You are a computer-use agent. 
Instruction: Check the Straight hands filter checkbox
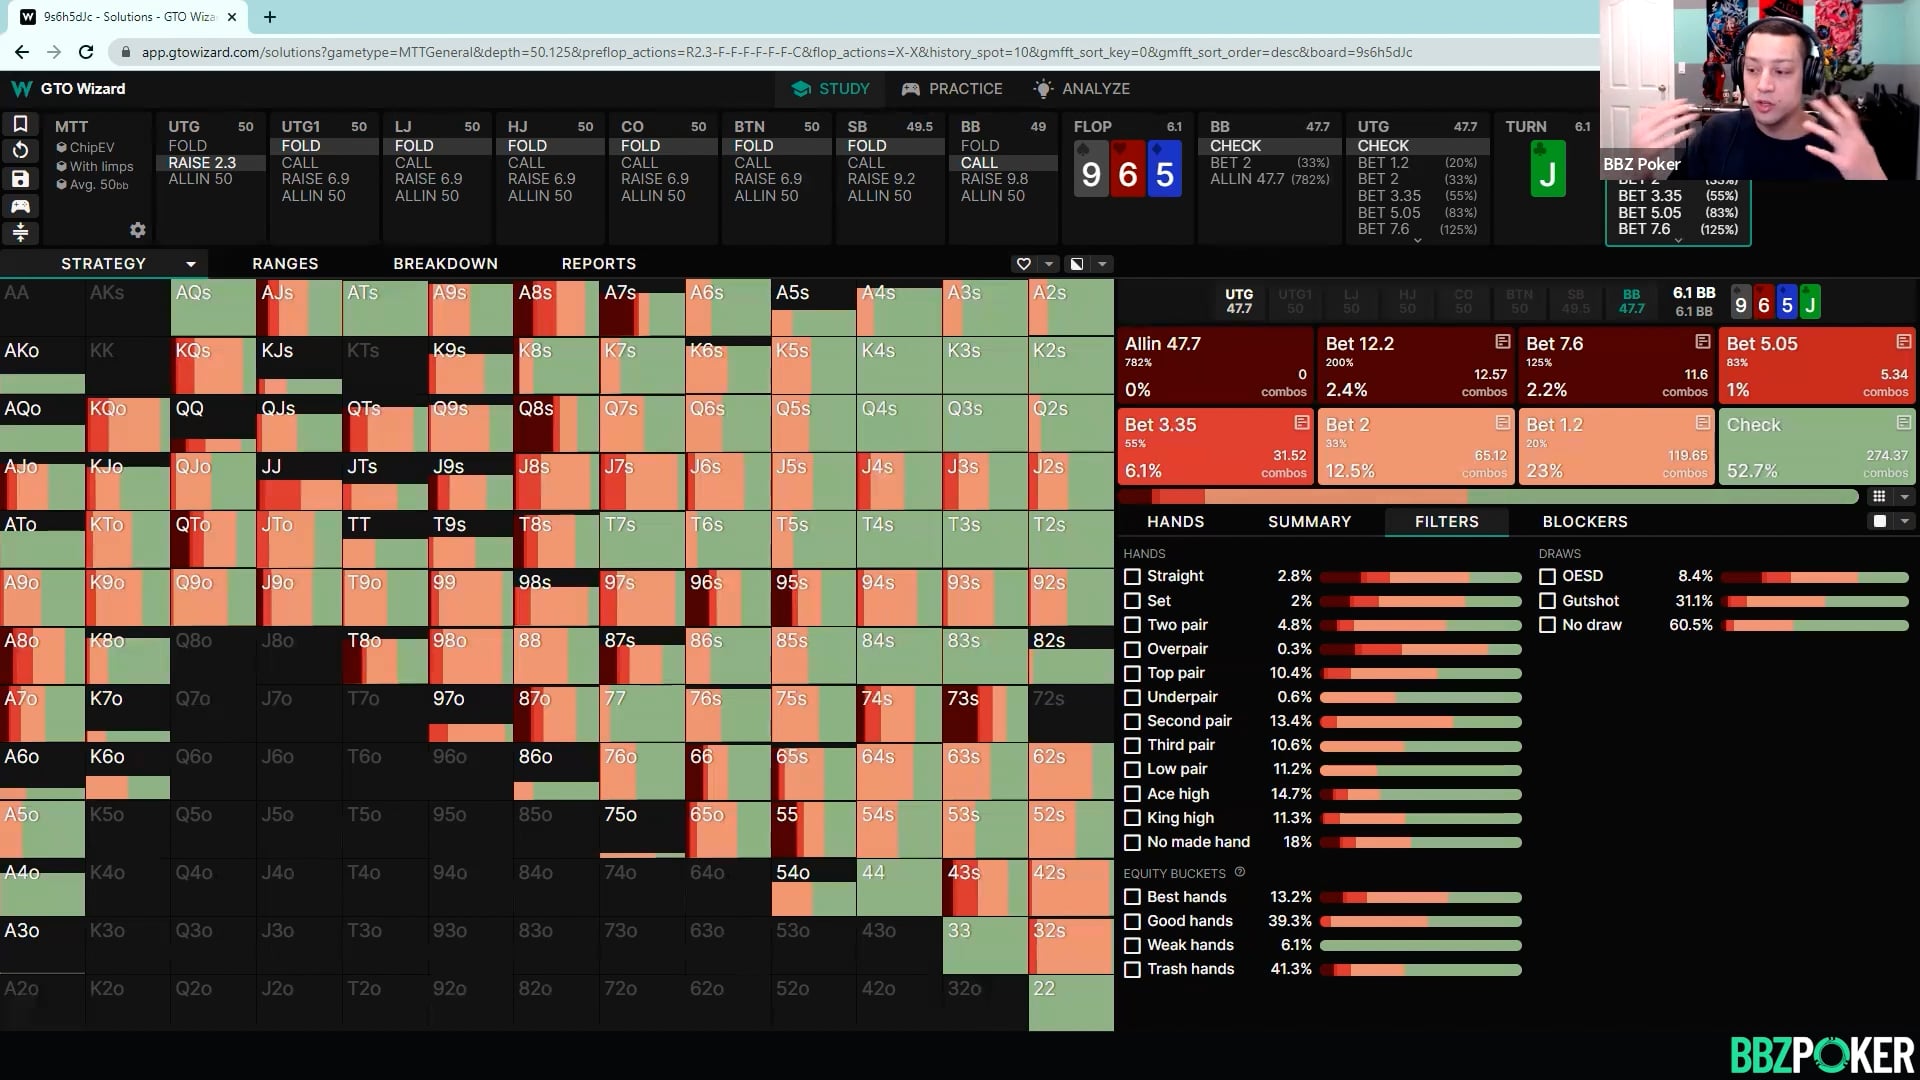click(1132, 576)
